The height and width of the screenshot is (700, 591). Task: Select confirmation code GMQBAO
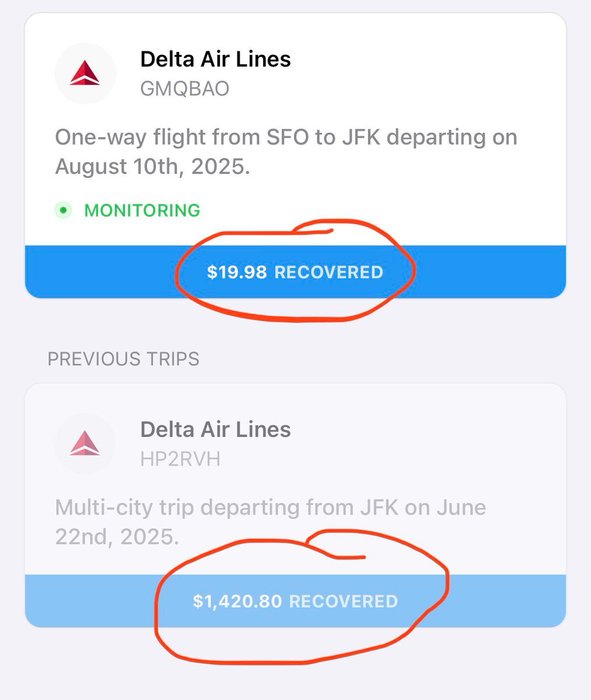coord(185,89)
